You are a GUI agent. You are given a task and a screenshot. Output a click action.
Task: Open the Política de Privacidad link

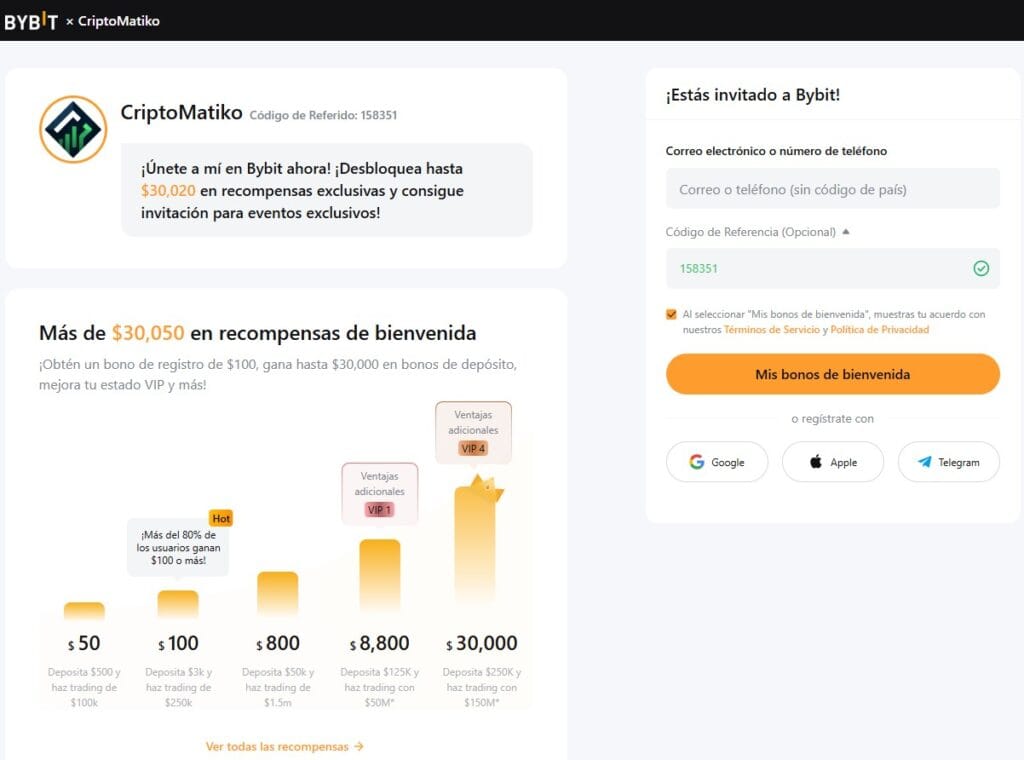(879, 330)
